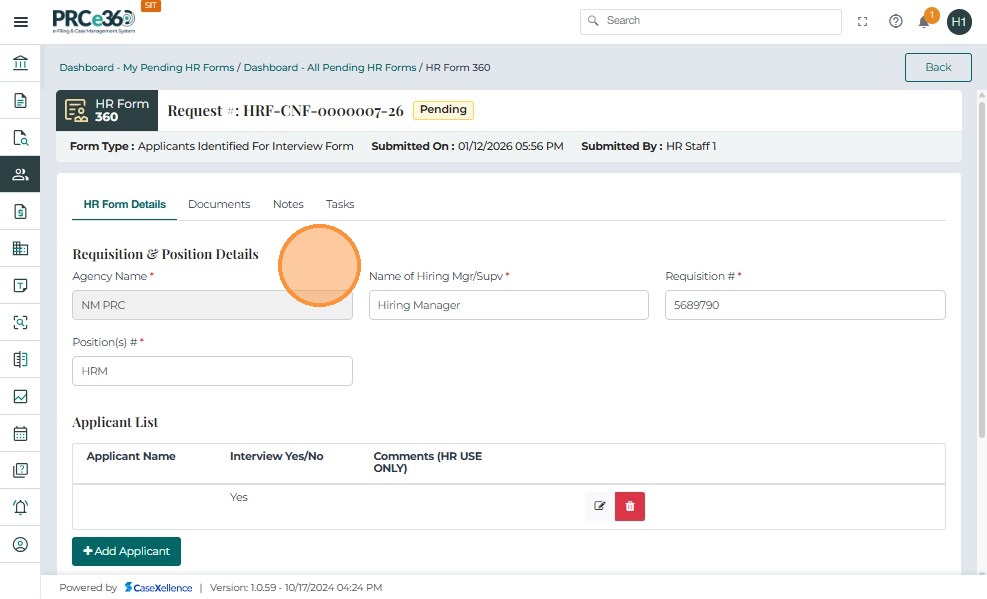Click the dollar document sidebar icon
Image resolution: width=987 pixels, height=599 pixels.
(x=20, y=211)
